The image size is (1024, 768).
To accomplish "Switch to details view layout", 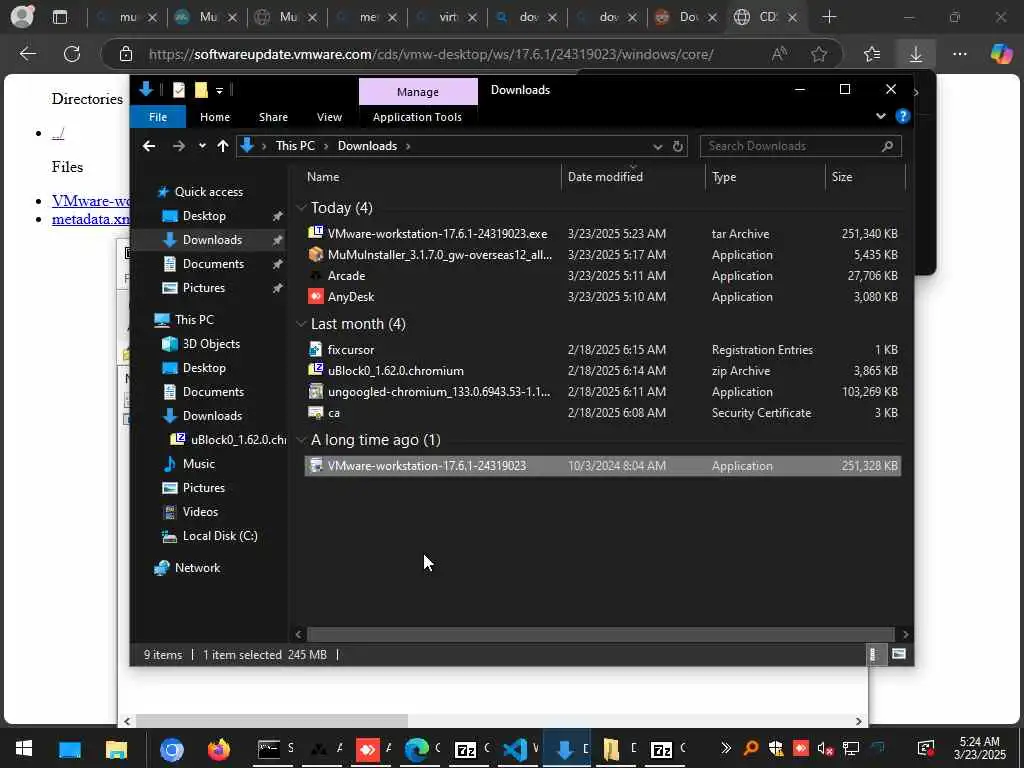I will [874, 654].
